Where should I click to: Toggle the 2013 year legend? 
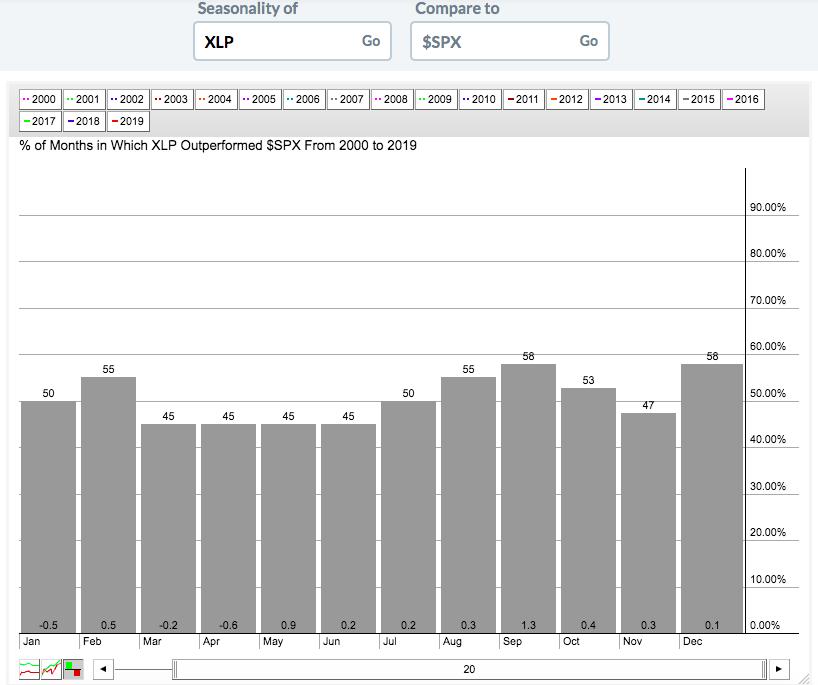point(611,99)
